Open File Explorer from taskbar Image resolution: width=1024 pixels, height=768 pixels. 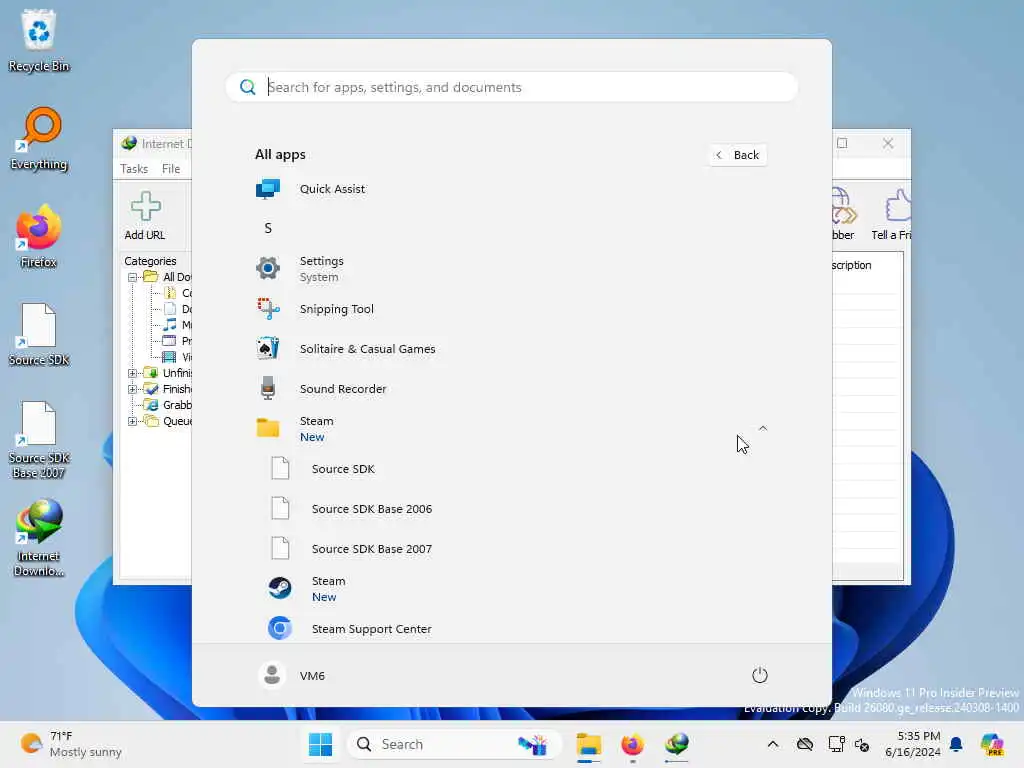pyautogui.click(x=588, y=744)
